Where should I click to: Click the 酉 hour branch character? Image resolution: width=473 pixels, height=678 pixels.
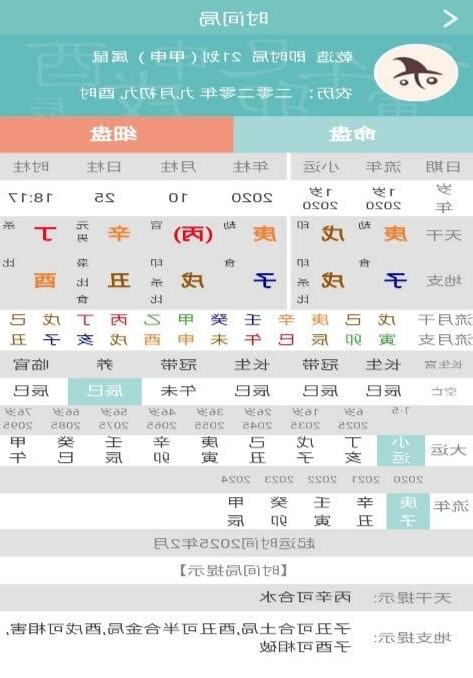coord(45,281)
